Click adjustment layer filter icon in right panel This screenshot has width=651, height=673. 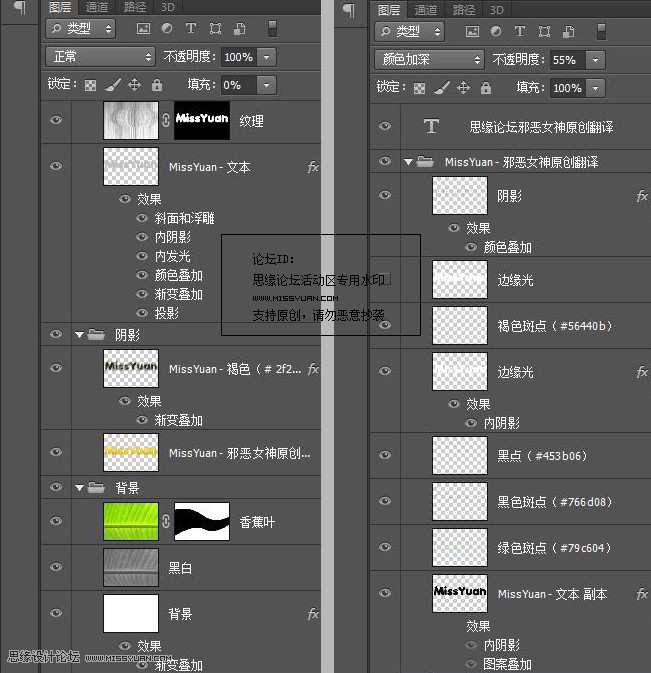(496, 31)
